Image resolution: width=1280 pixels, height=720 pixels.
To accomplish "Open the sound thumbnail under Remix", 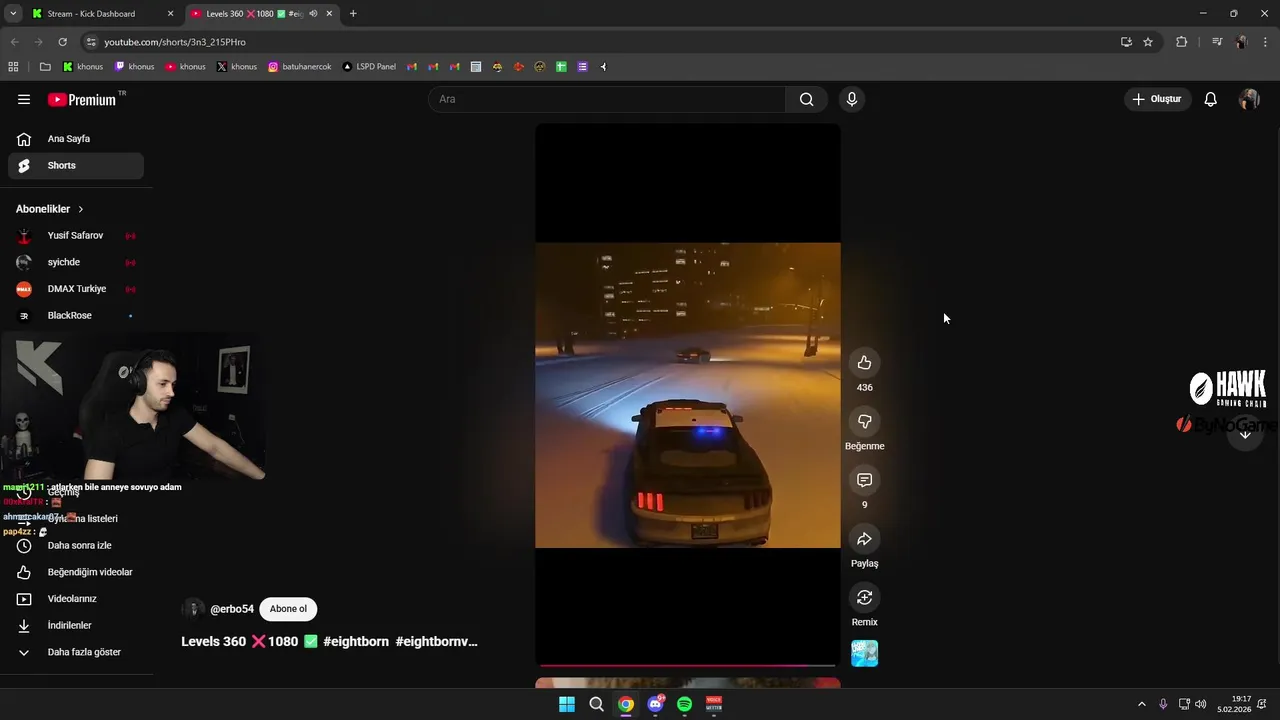I will [x=865, y=653].
